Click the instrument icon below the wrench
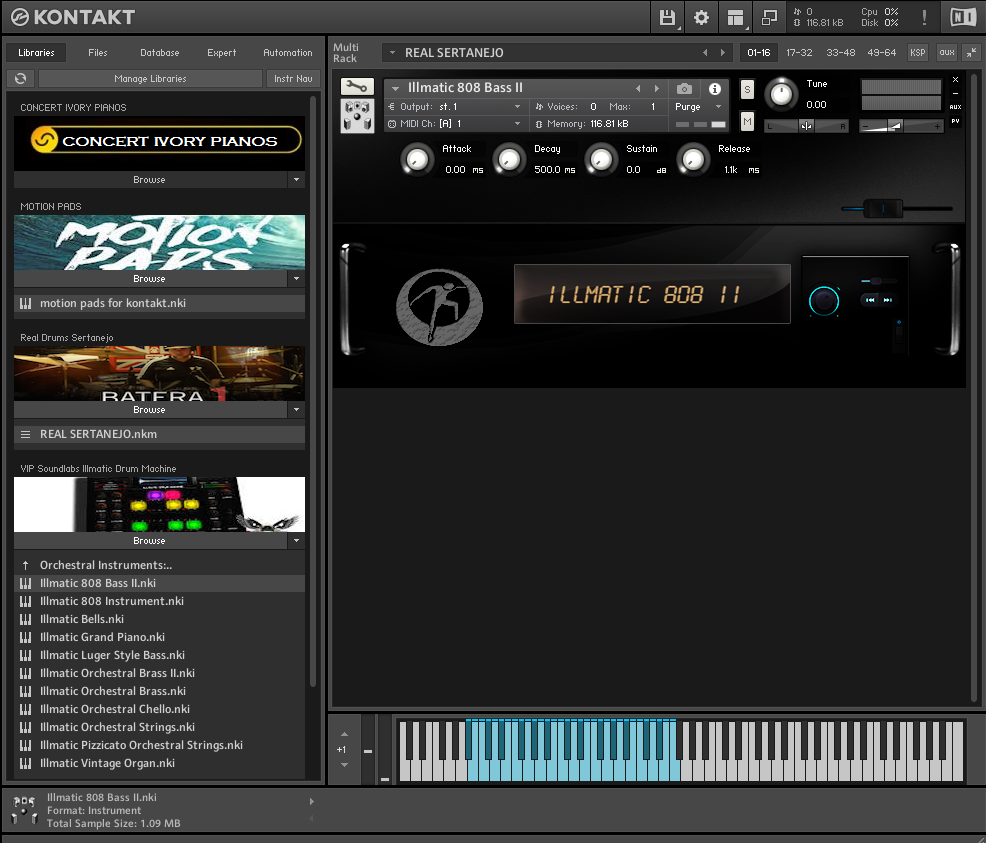 (x=357, y=116)
